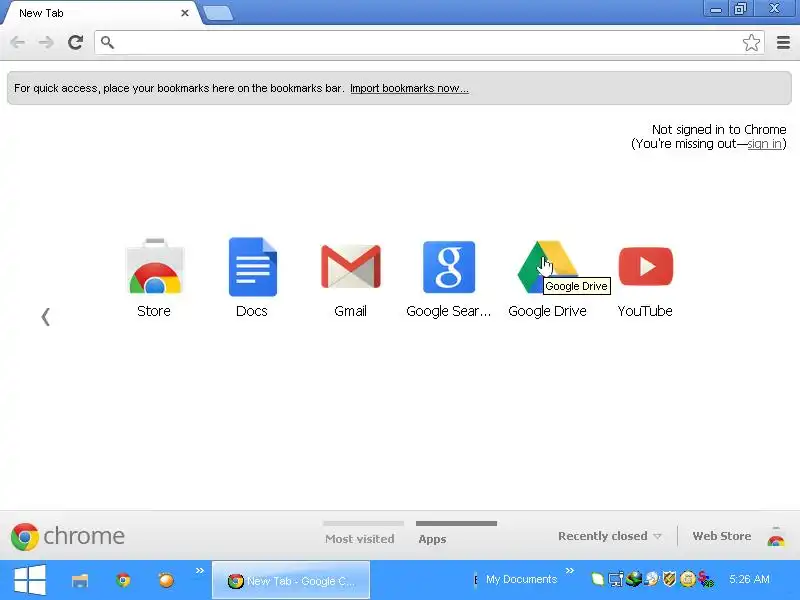Click the security shield tray icon
This screenshot has height=600, width=800.
point(669,579)
